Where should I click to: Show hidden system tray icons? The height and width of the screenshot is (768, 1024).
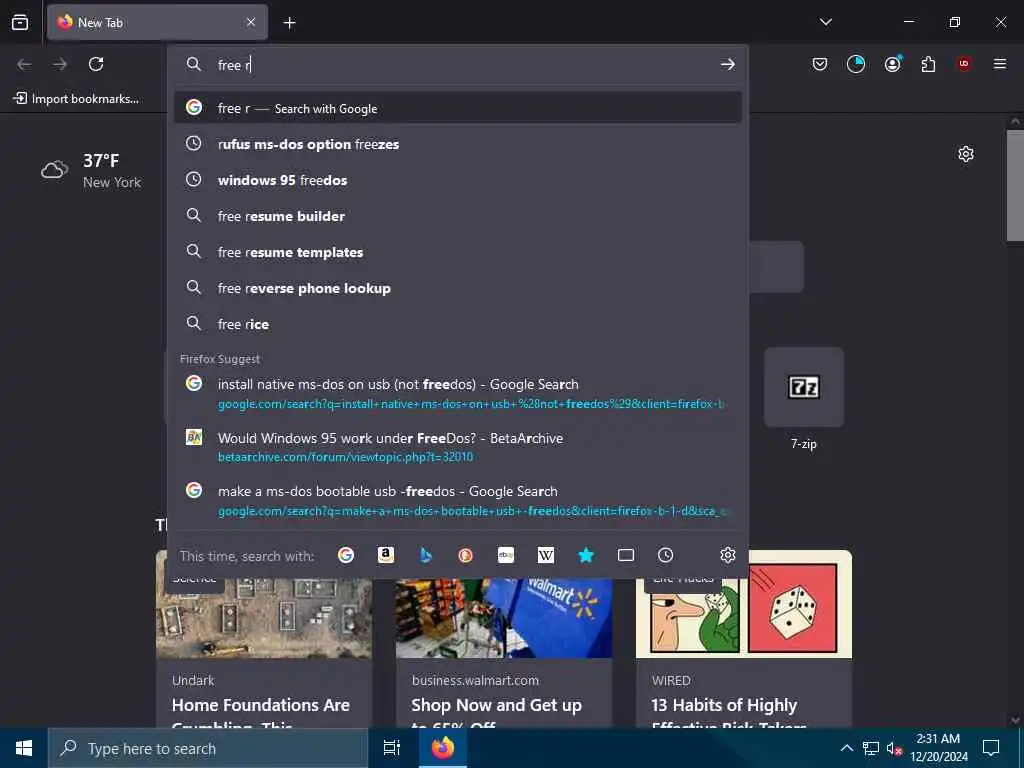click(846, 748)
